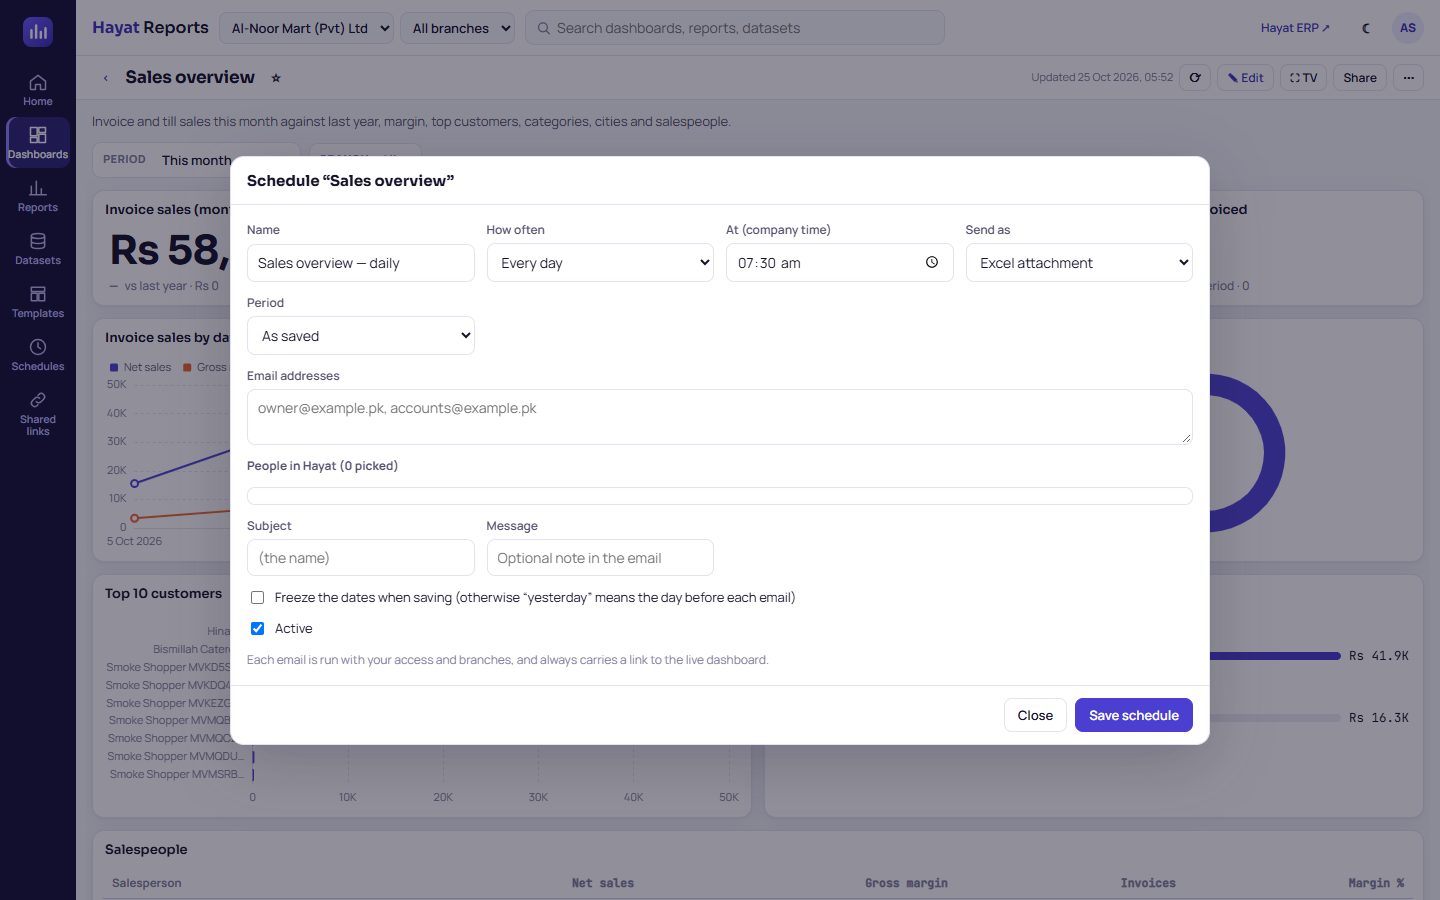
Task: Toggle dark mode moon icon
Action: tap(1366, 28)
